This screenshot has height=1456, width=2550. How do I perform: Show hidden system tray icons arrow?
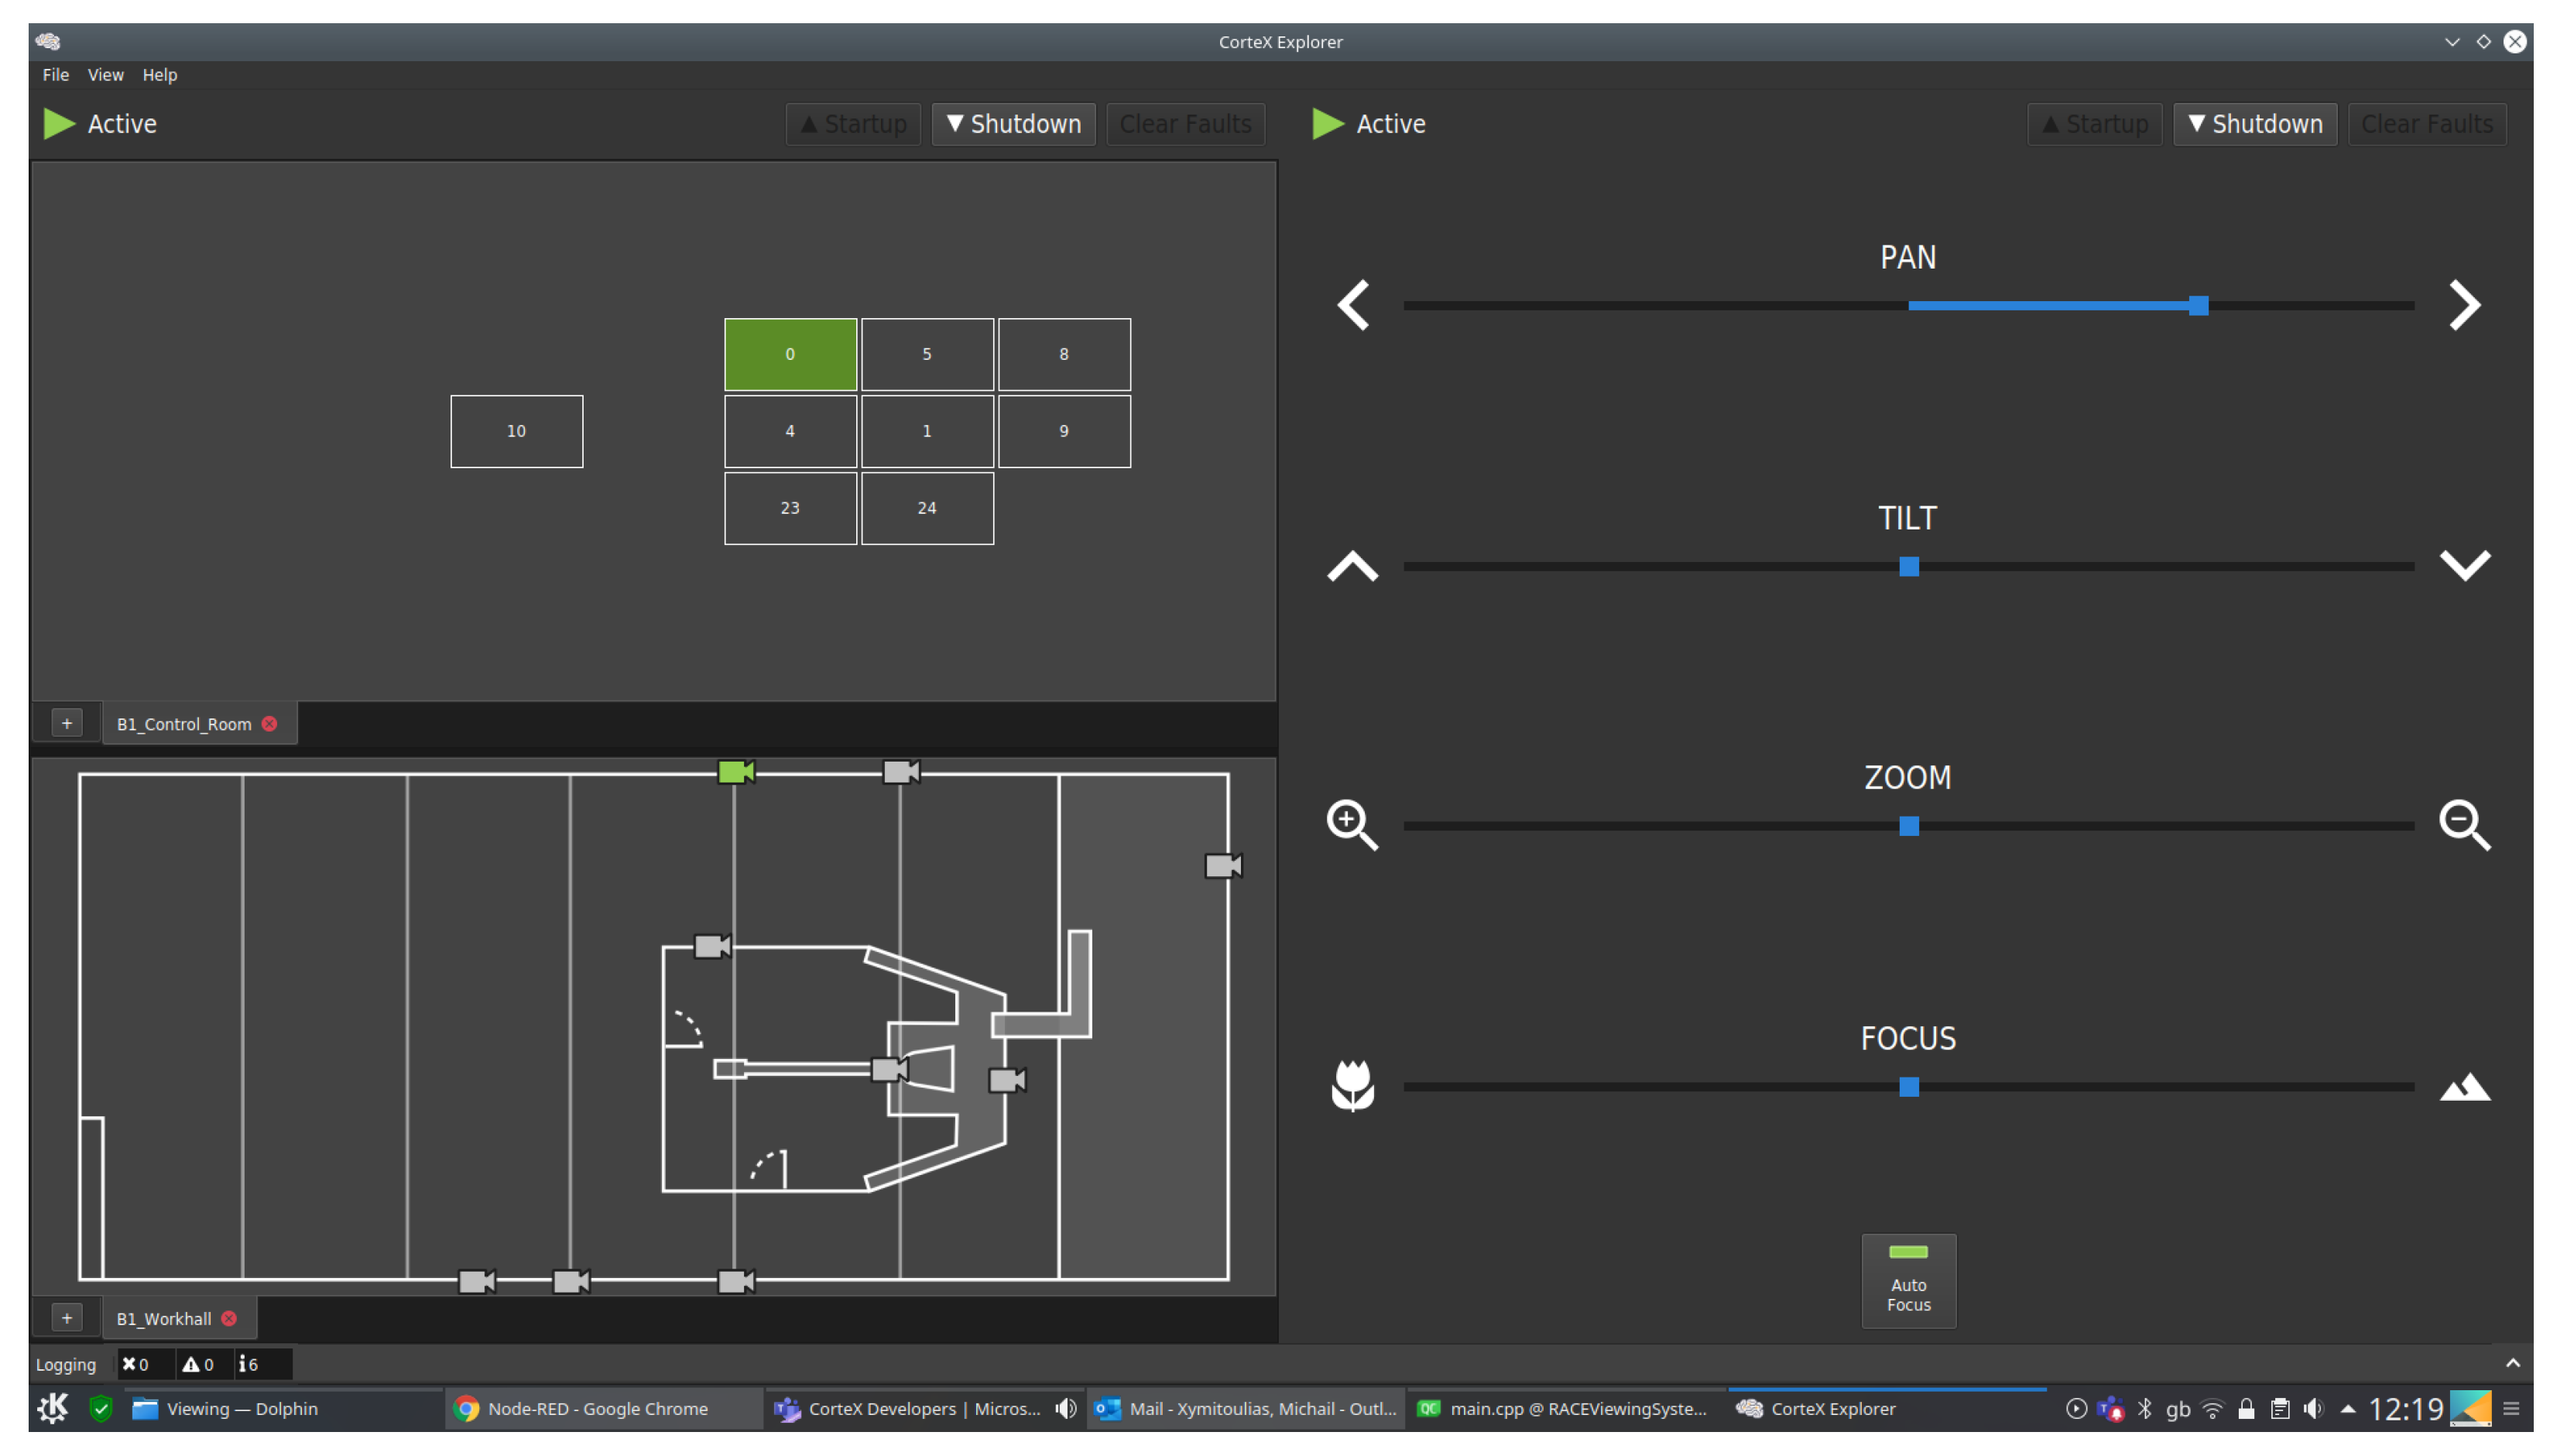2347,1409
